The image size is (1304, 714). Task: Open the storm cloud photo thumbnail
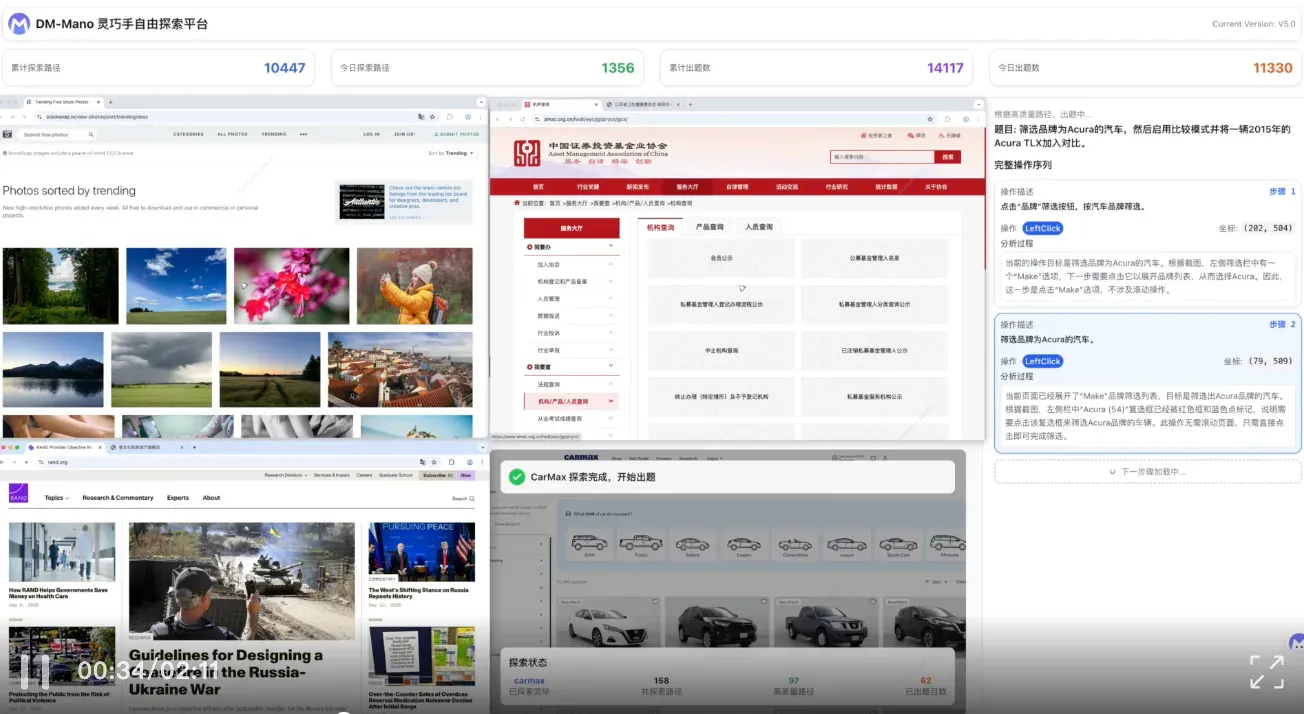161,369
